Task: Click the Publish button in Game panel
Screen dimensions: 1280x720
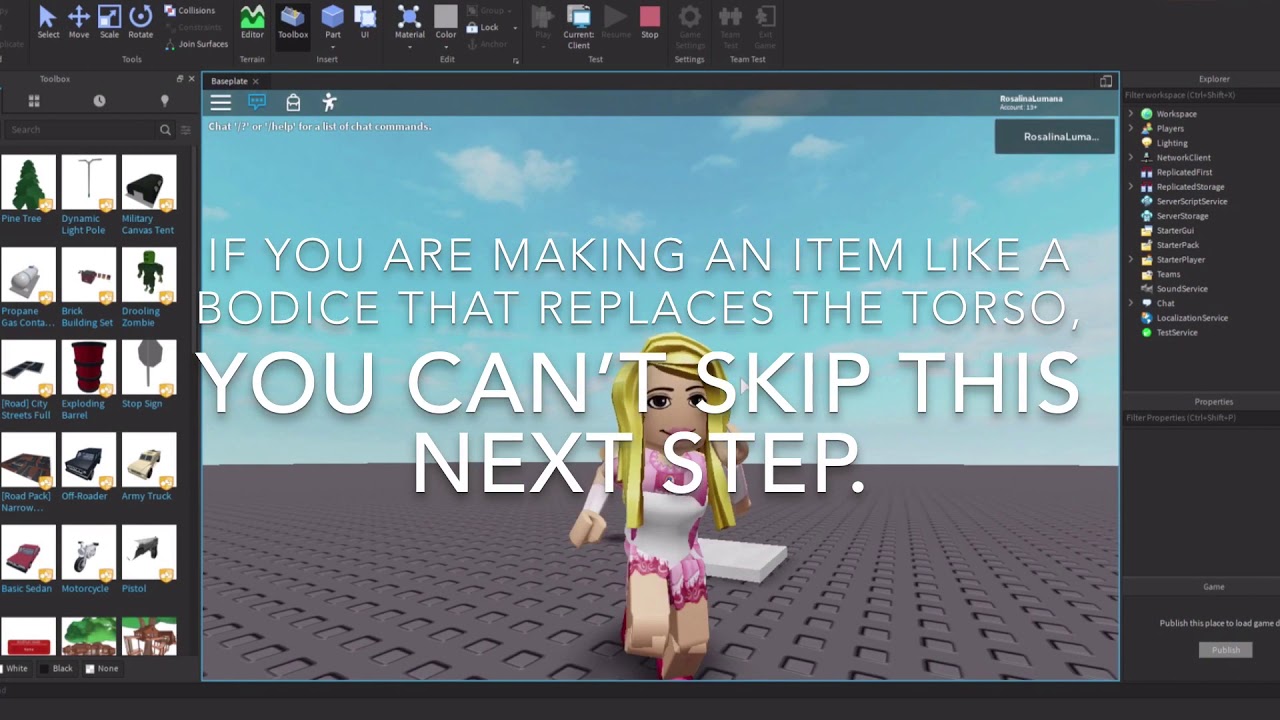Action: click(x=1225, y=650)
